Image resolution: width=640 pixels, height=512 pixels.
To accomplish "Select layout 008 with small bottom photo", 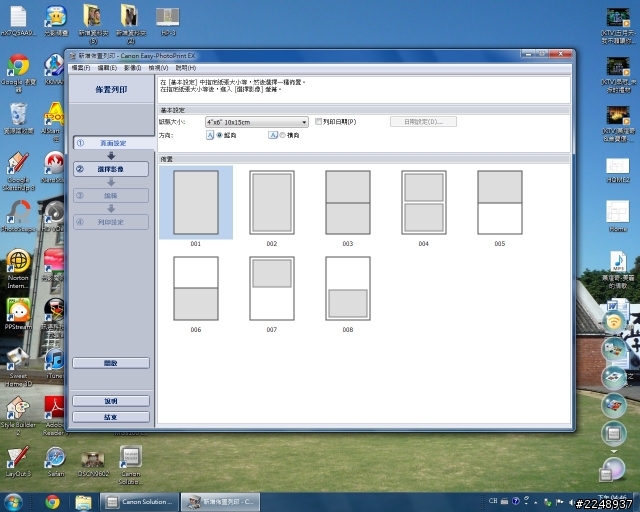I will click(347, 288).
